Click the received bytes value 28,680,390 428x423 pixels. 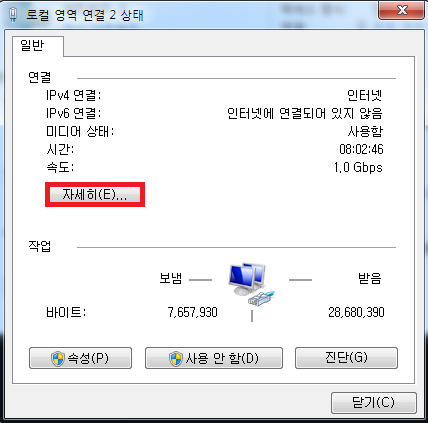tap(356, 312)
